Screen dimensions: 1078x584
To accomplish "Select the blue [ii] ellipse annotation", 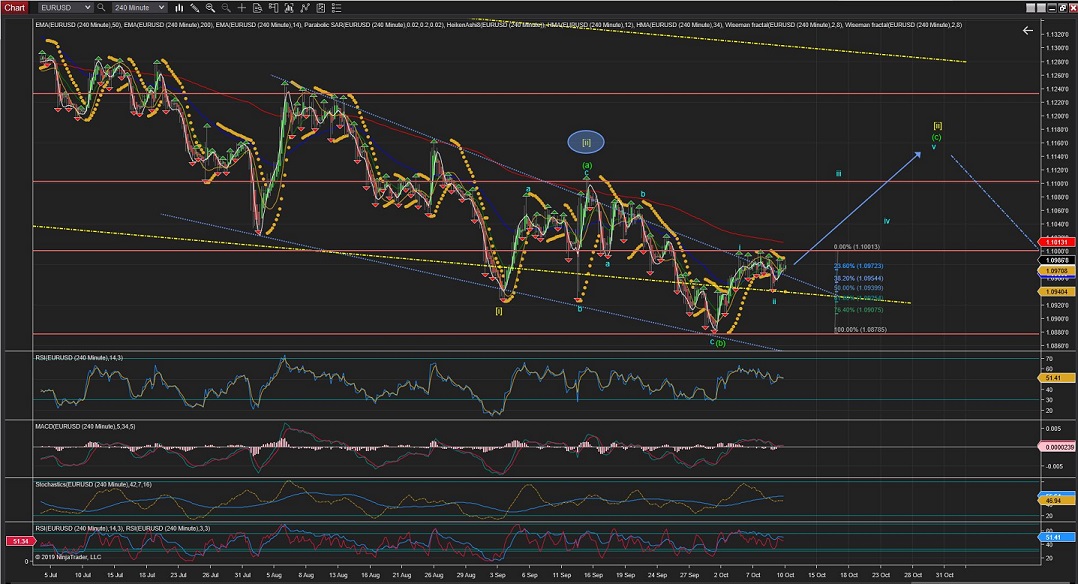I will click(x=587, y=142).
